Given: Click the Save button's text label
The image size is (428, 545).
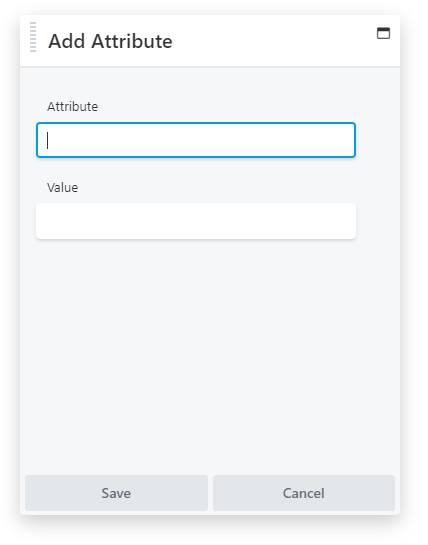Looking at the screenshot, I should [x=116, y=493].
